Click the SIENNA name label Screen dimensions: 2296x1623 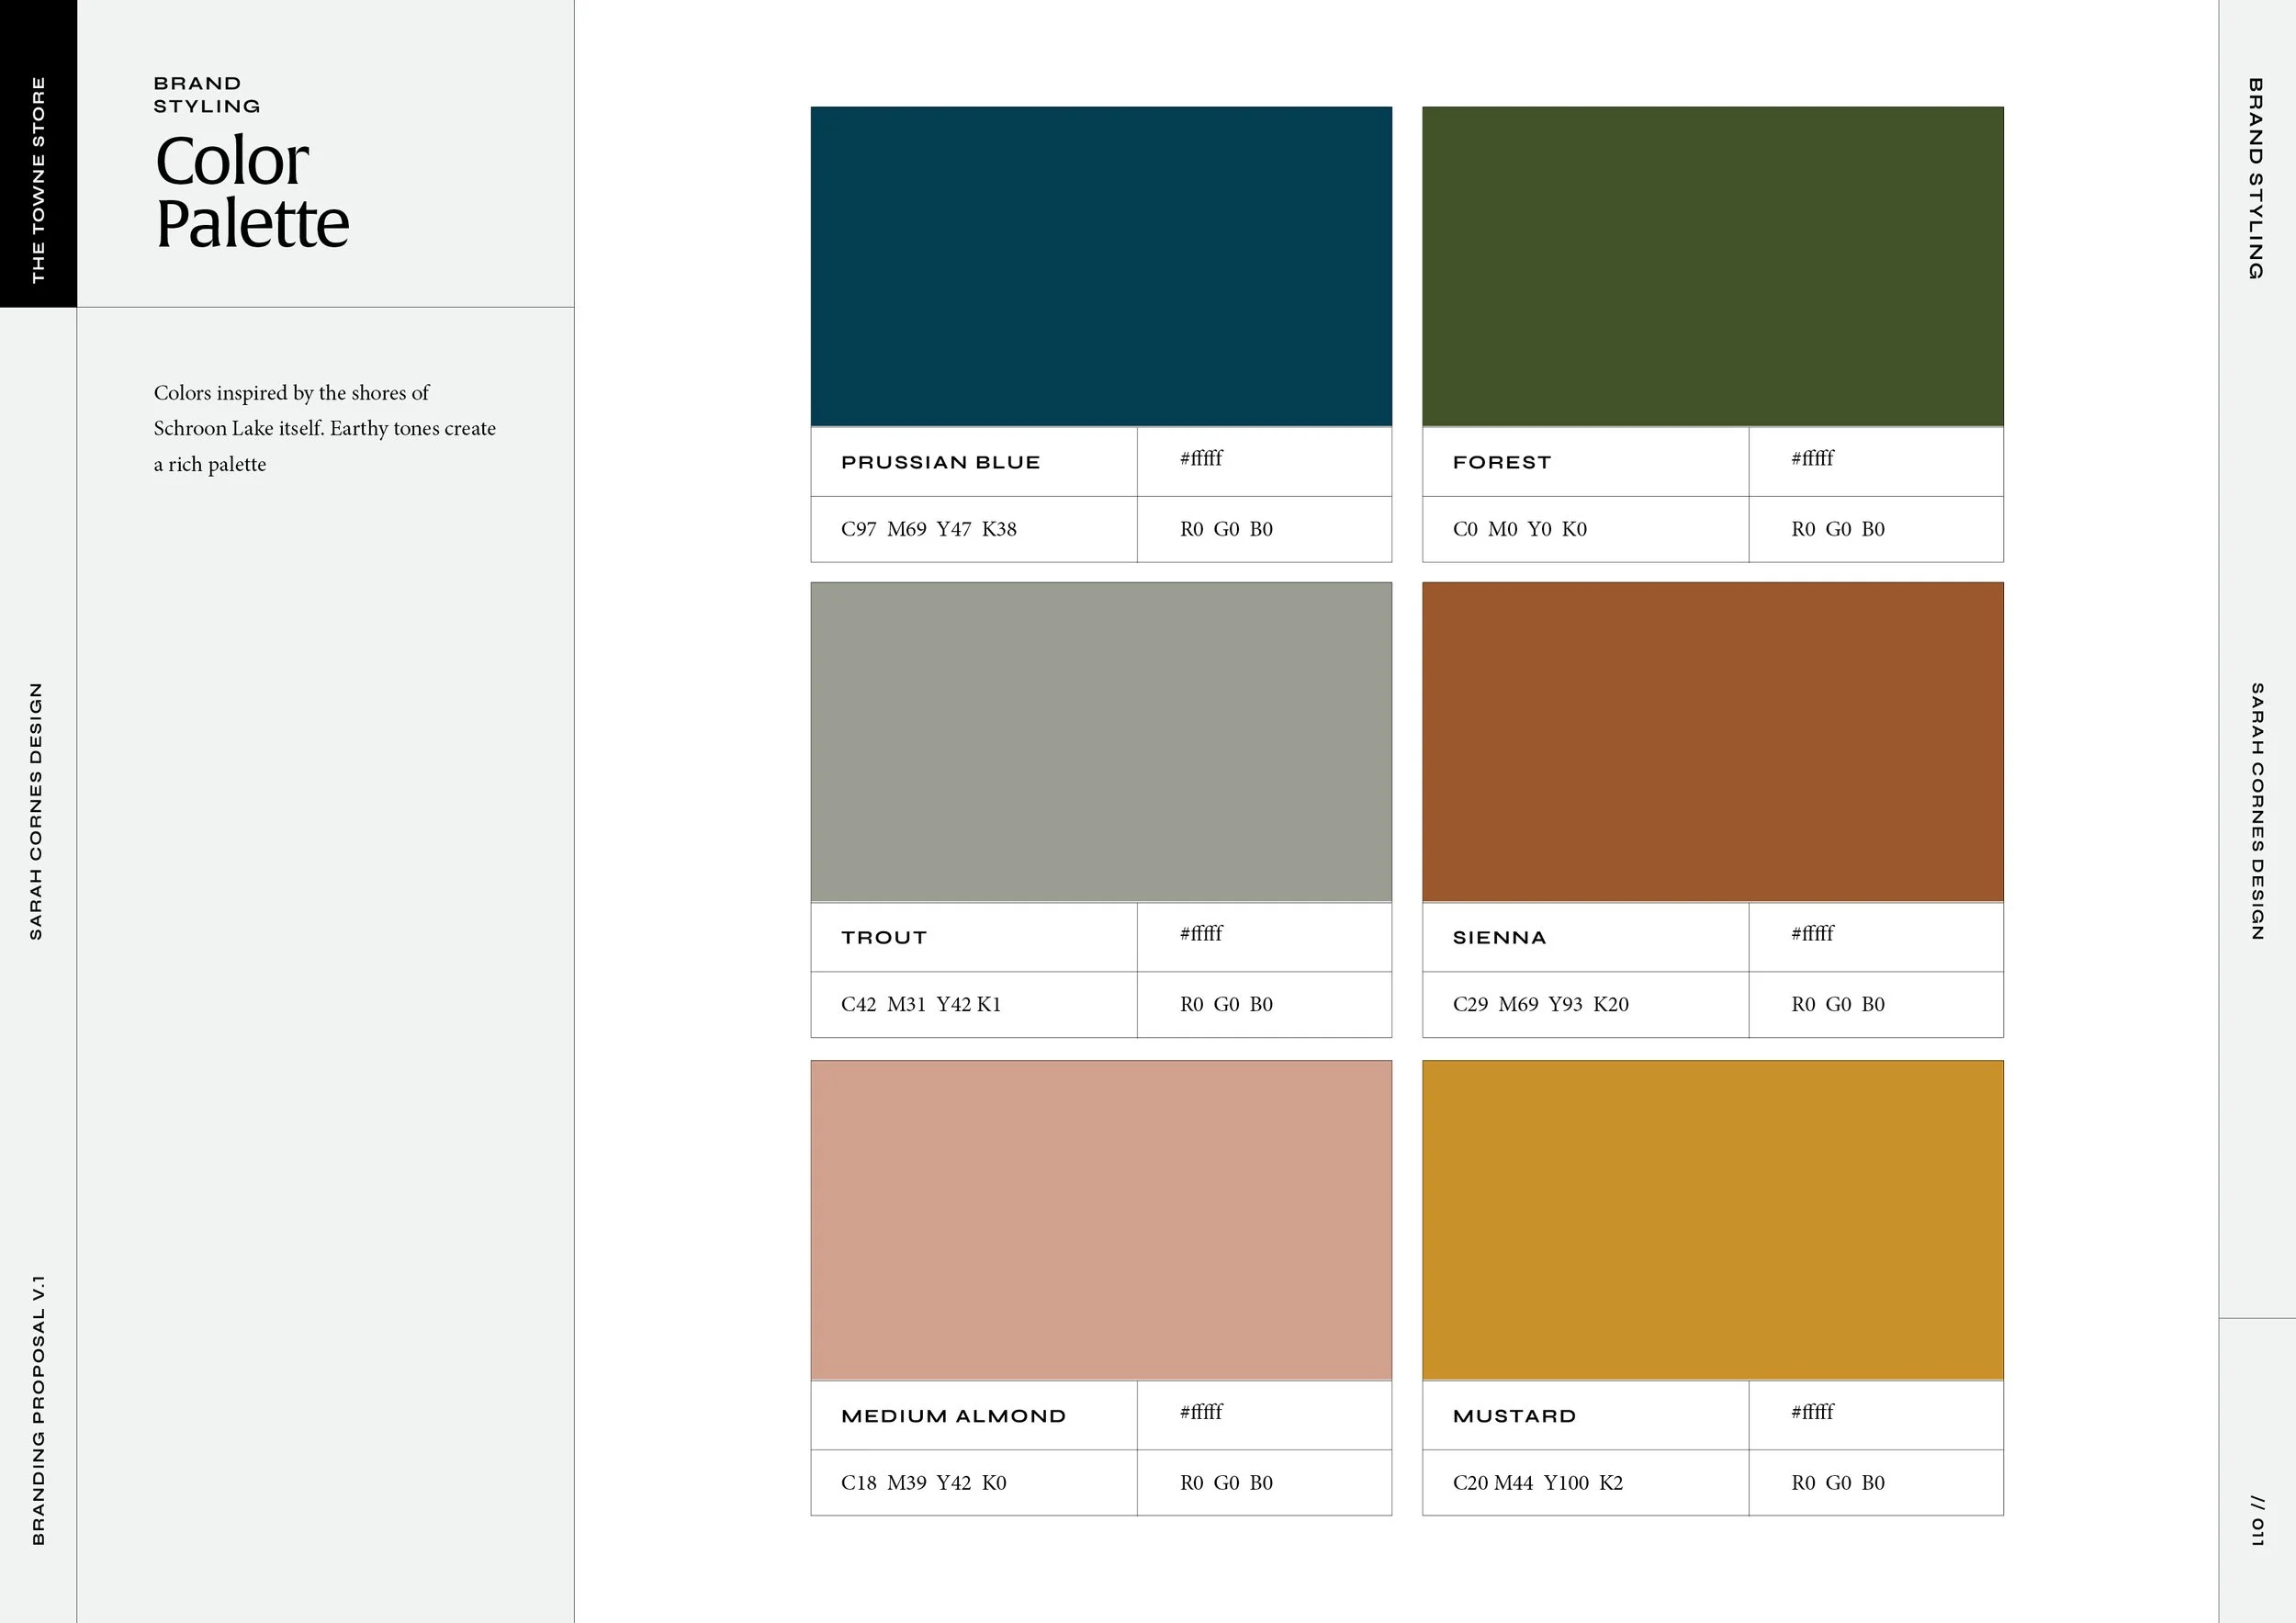tap(1499, 937)
